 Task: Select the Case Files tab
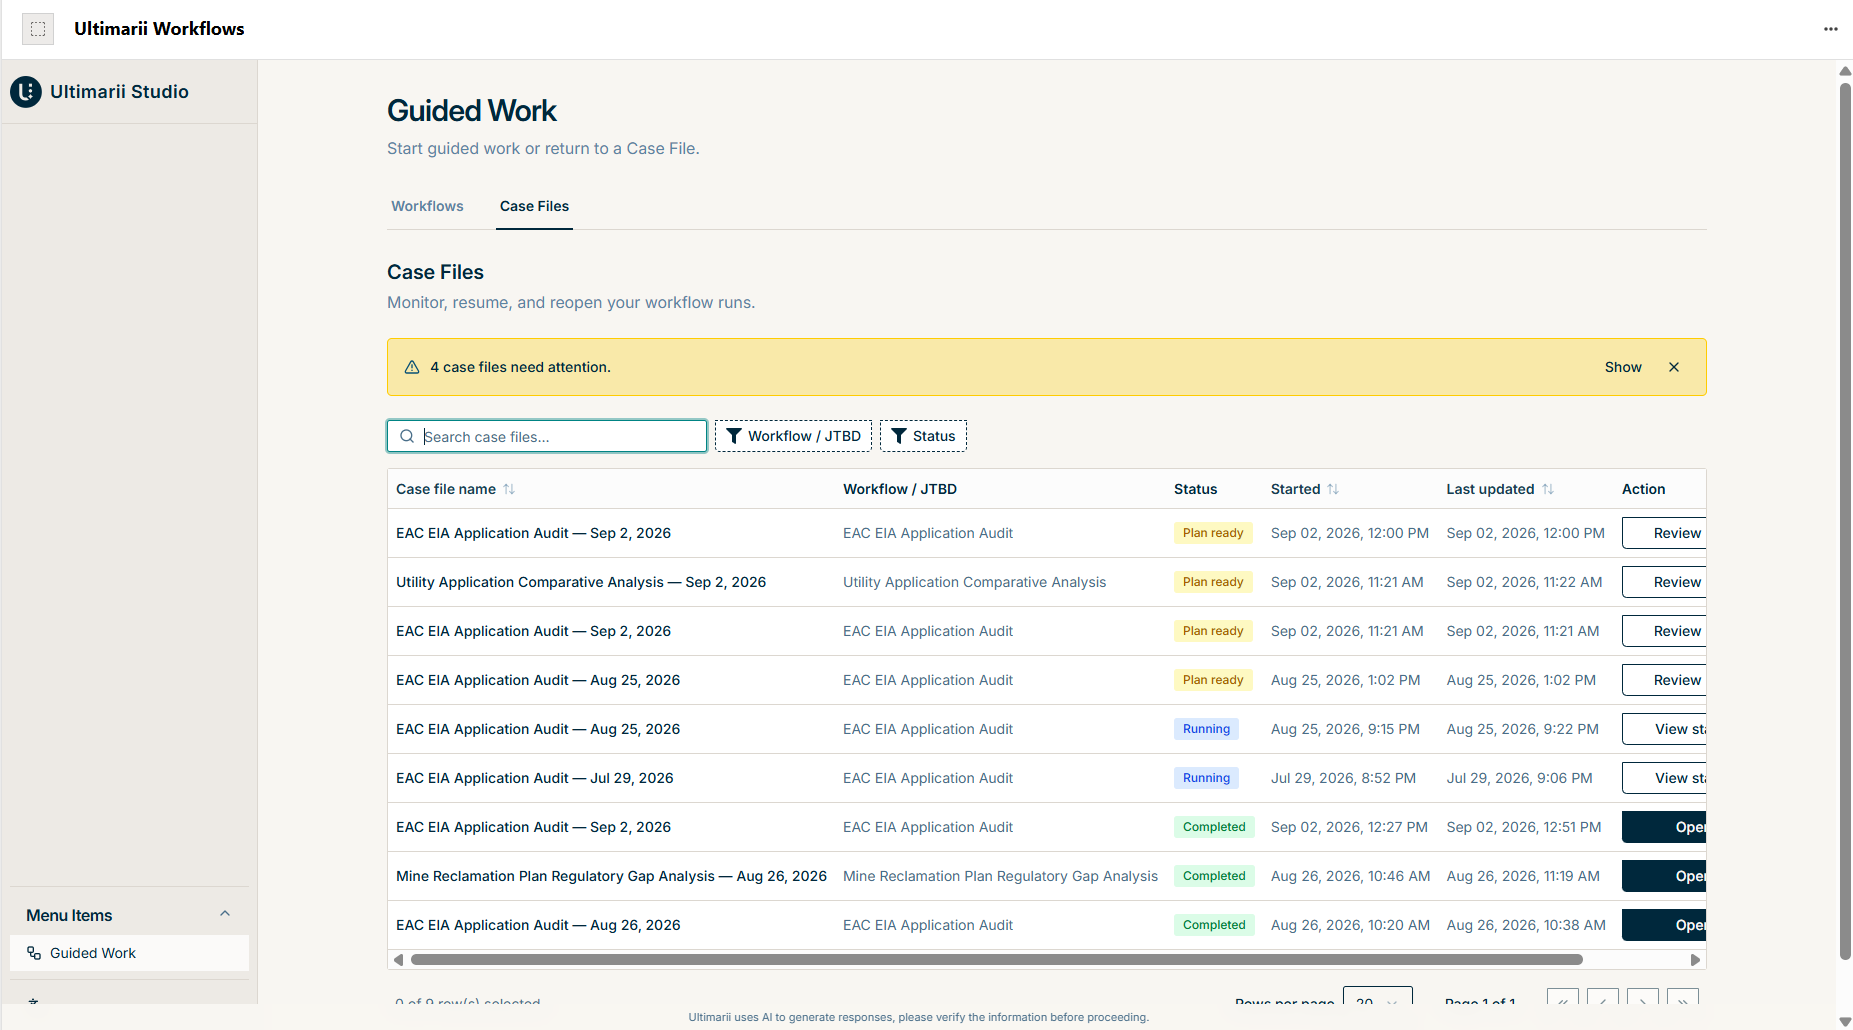coord(534,206)
